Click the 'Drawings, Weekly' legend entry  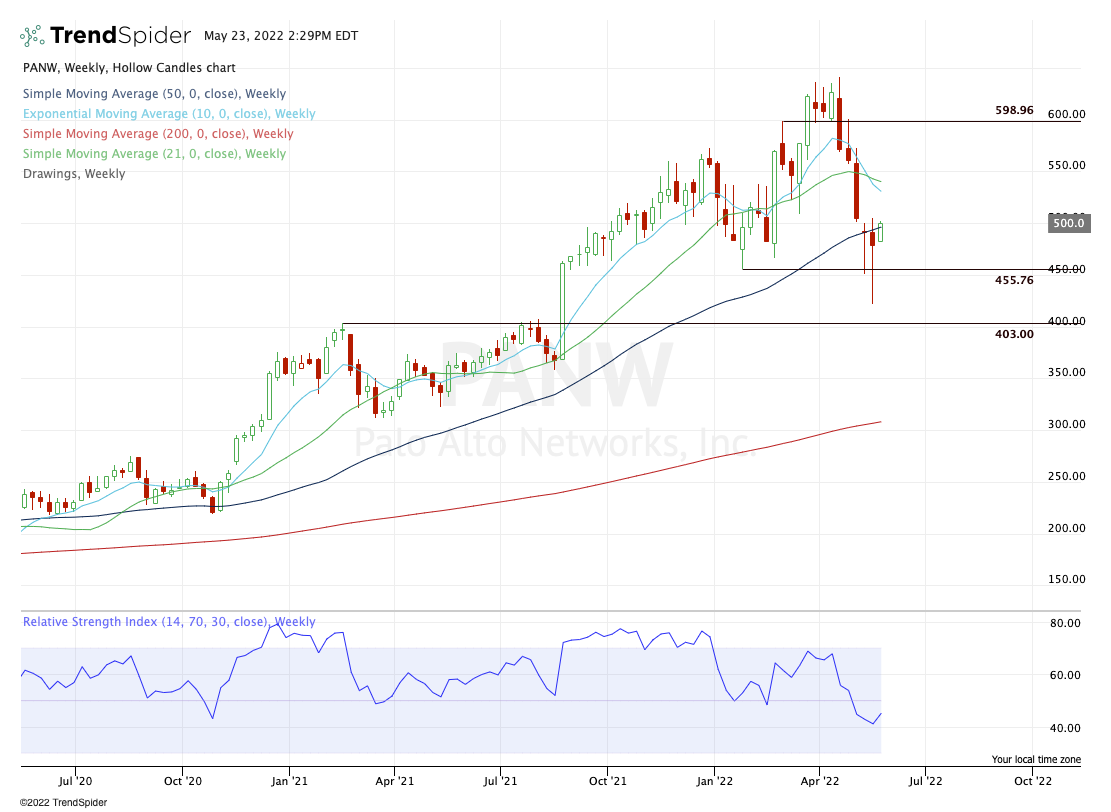74,174
